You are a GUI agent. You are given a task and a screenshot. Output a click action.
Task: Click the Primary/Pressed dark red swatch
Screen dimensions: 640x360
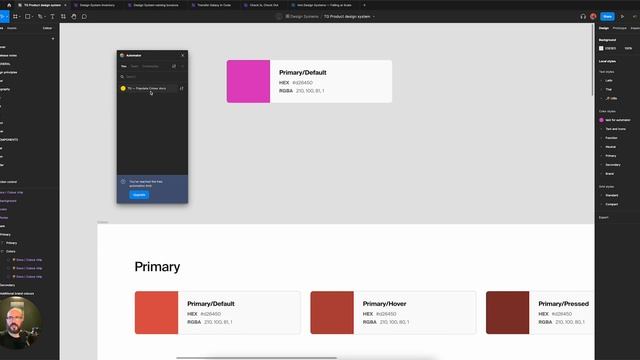[x=507, y=312]
